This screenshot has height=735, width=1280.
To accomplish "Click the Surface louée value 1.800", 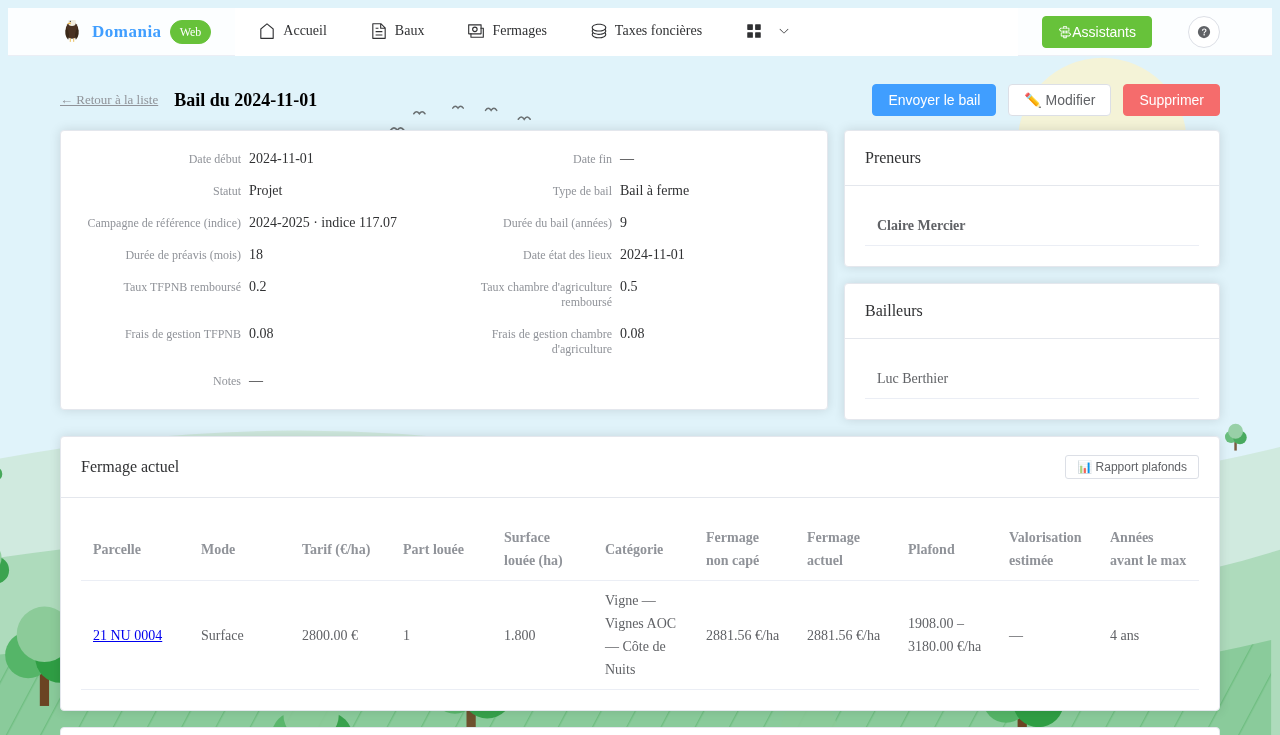I will pyautogui.click(x=520, y=636).
